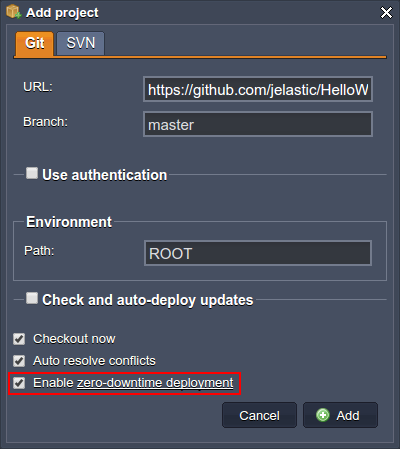Switch to the SVN tab
Viewport: 400px width, 449px height.
tap(81, 43)
